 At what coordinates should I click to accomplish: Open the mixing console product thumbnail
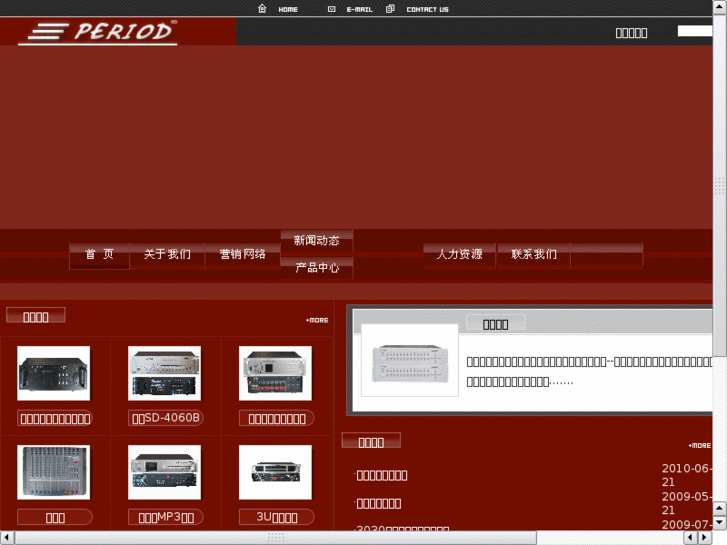tap(53, 472)
